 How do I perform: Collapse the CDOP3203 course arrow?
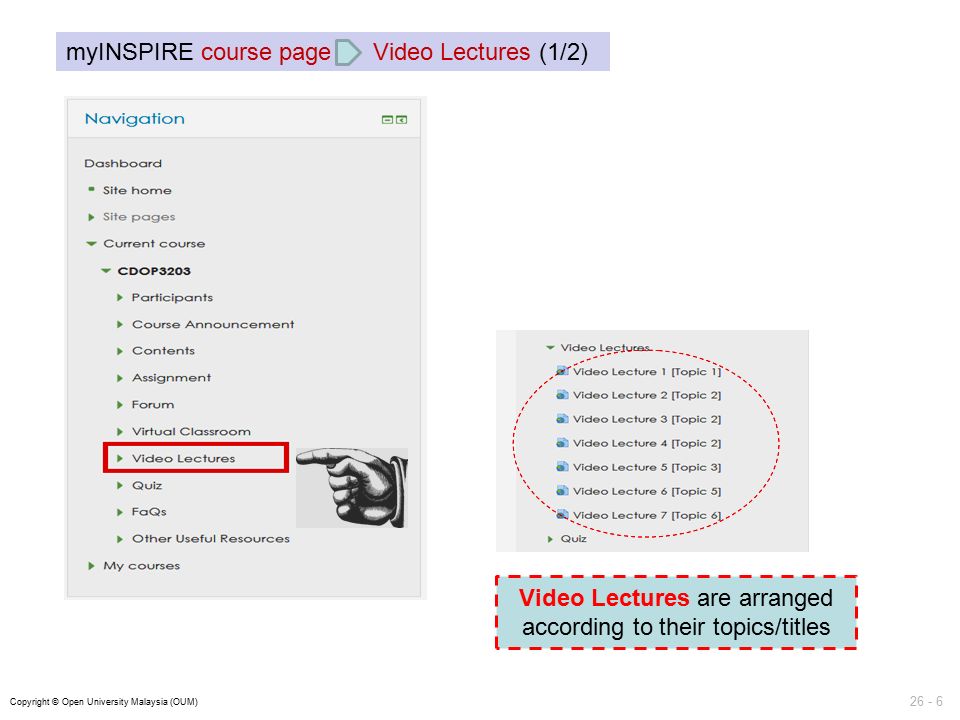[x=106, y=271]
